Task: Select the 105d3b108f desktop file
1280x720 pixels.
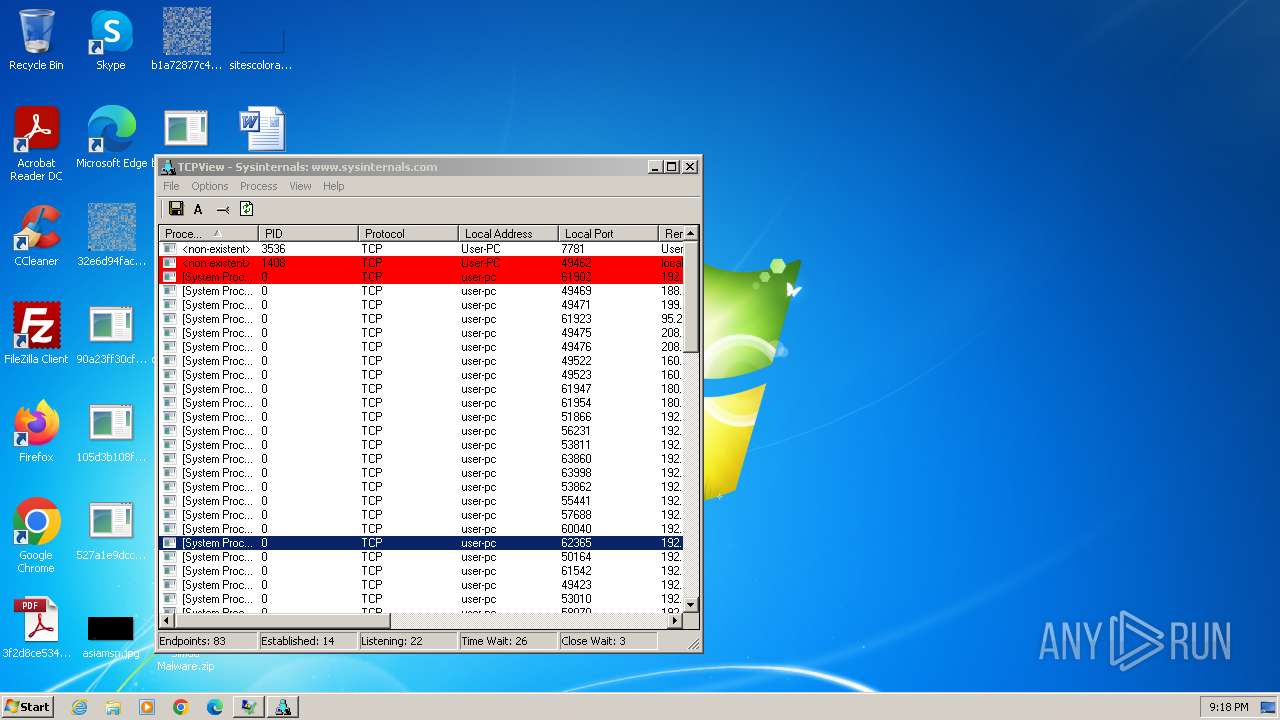Action: pyautogui.click(x=111, y=431)
